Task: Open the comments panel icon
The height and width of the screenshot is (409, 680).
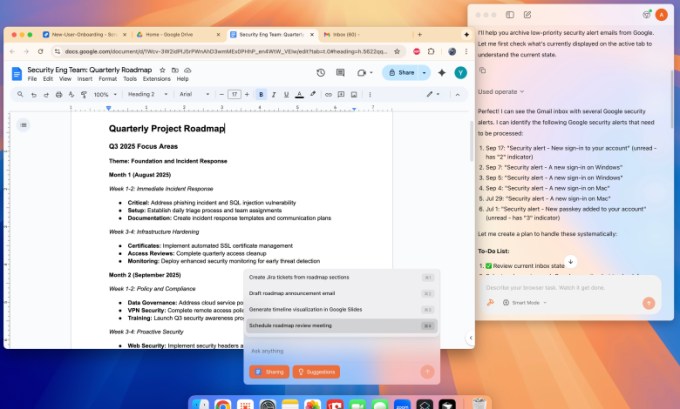Action: (340, 73)
